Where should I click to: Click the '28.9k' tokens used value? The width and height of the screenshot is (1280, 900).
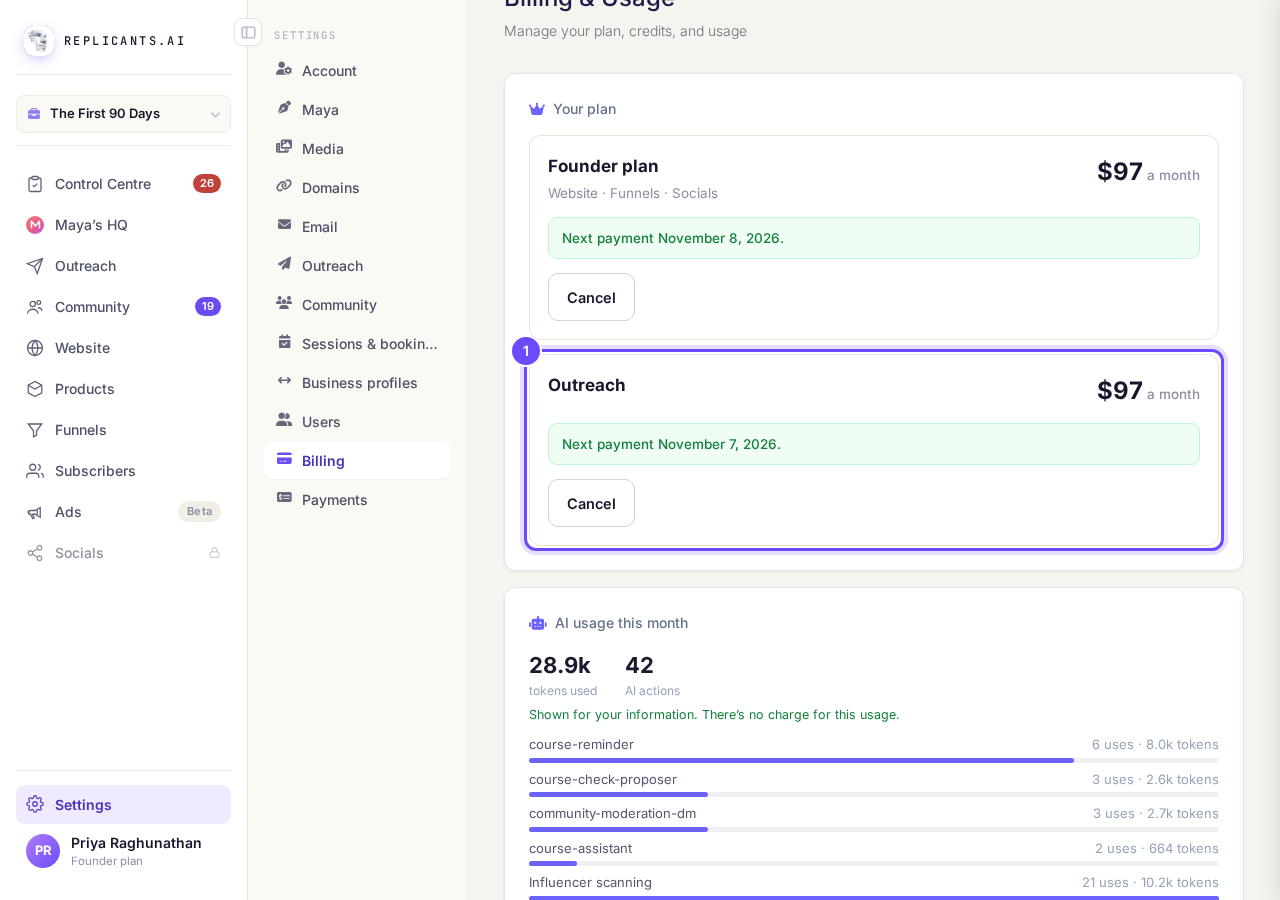tap(560, 665)
